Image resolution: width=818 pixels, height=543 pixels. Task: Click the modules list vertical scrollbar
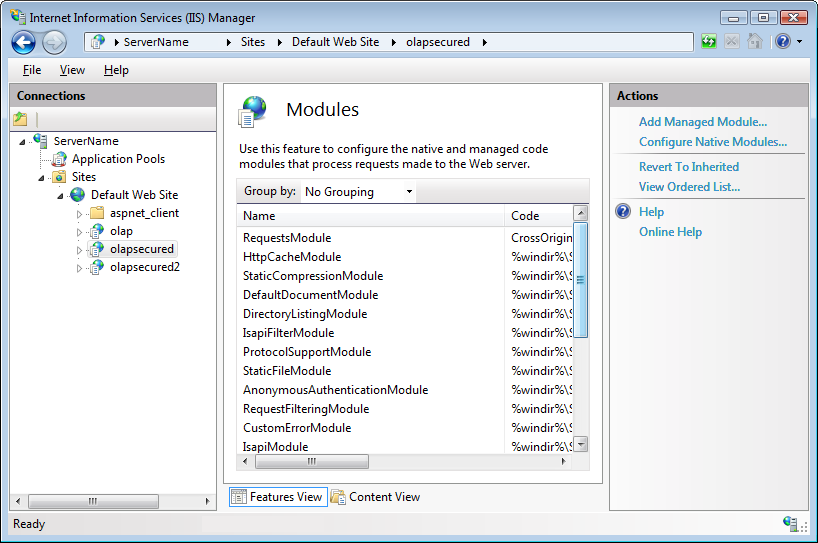pos(580,330)
